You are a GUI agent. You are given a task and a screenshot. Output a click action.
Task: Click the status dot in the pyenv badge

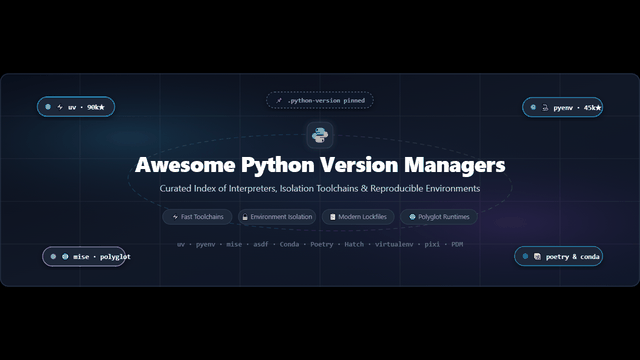(533, 107)
